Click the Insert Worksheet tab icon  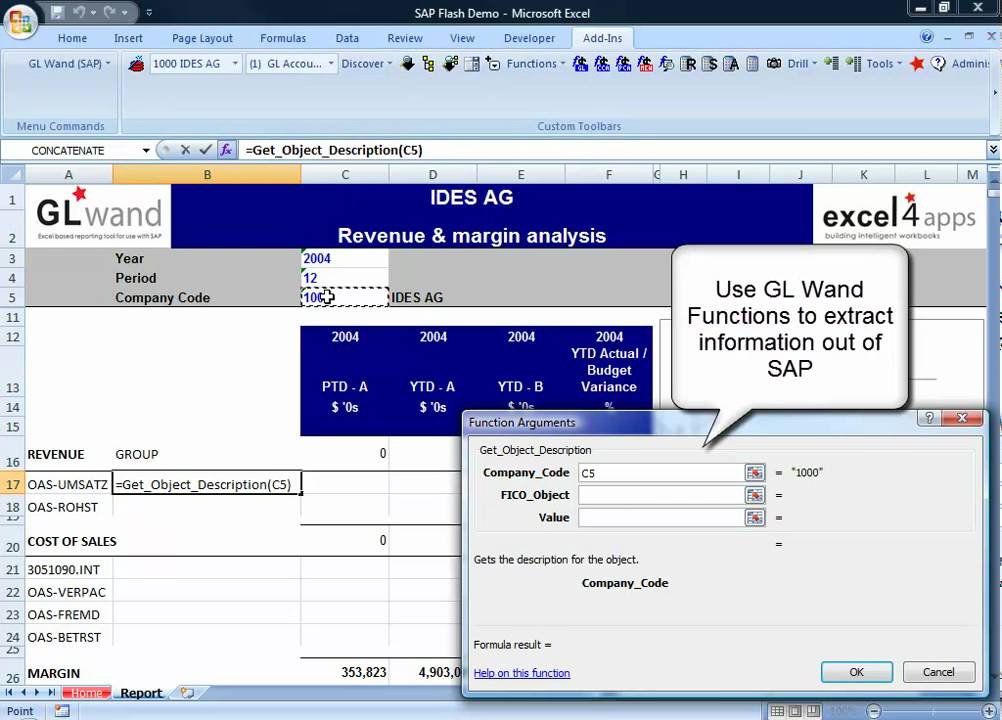[187, 693]
